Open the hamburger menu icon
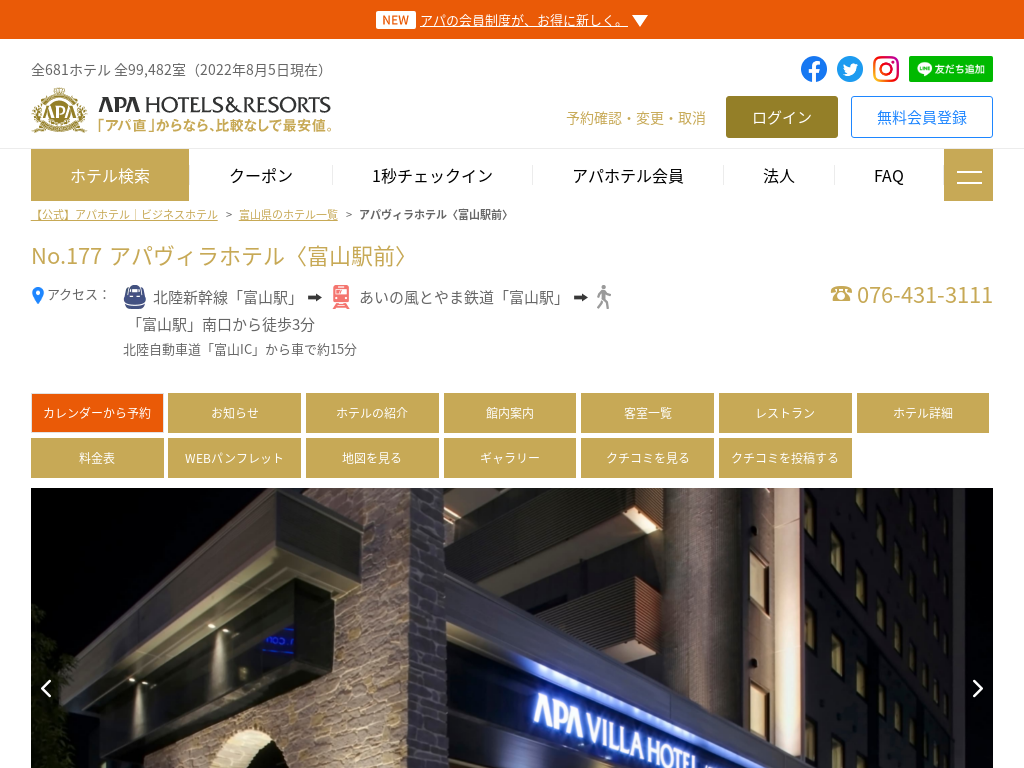The width and height of the screenshot is (1024, 768). pyautogui.click(x=968, y=175)
